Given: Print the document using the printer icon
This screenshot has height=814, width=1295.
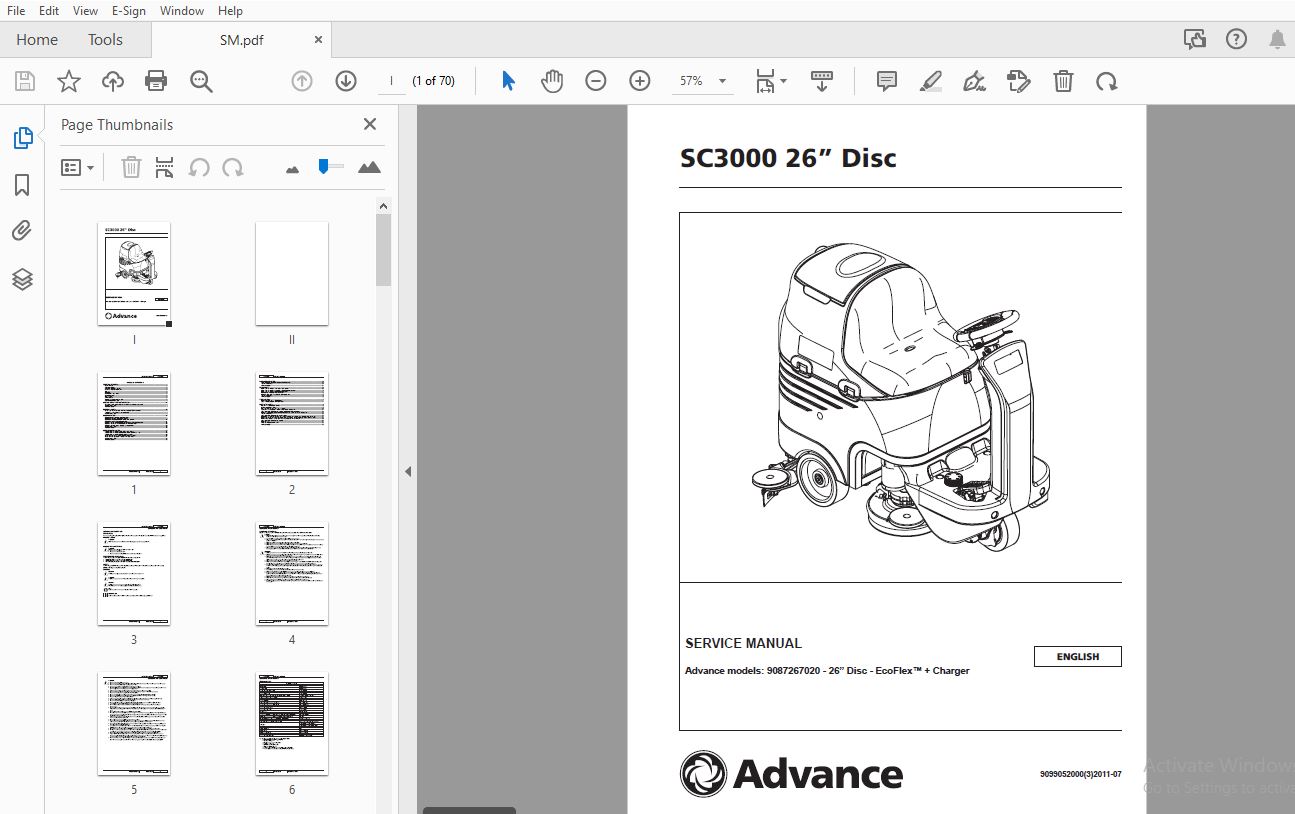Looking at the screenshot, I should coord(156,81).
